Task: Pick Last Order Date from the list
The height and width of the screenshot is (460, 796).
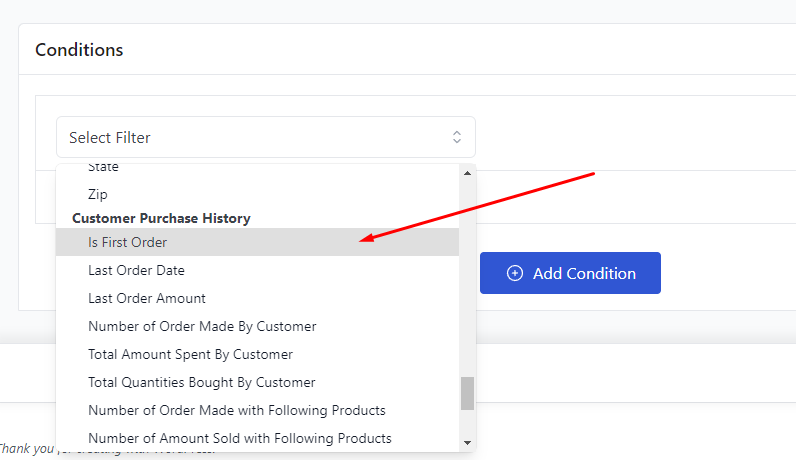Action: 257,270
